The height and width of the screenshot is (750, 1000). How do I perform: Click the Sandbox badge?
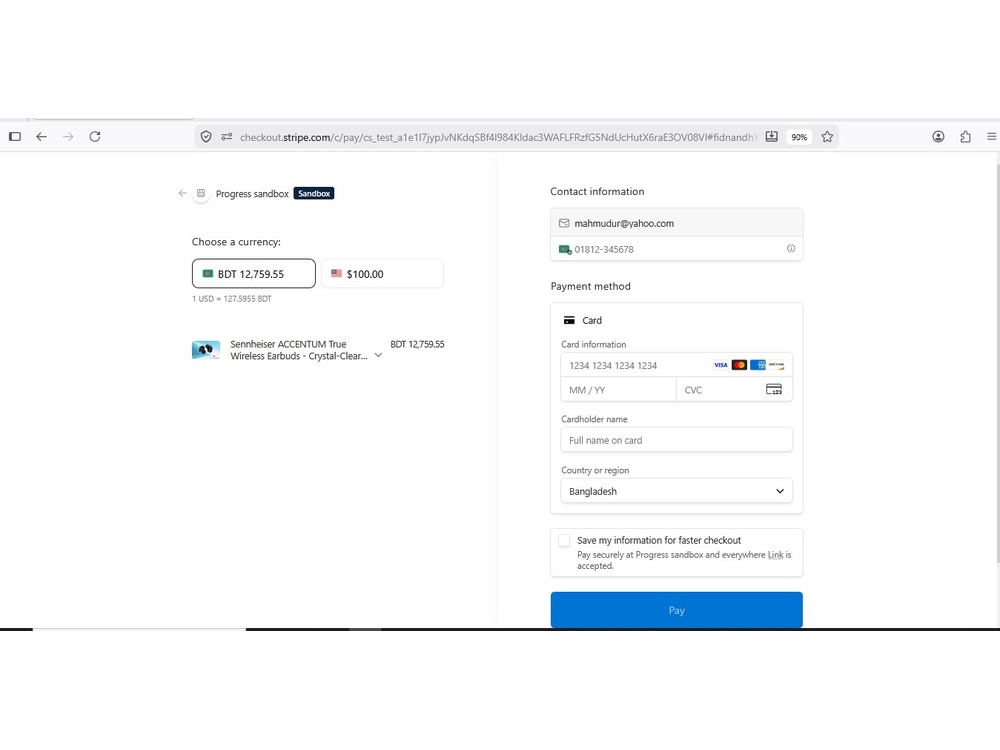click(x=314, y=193)
